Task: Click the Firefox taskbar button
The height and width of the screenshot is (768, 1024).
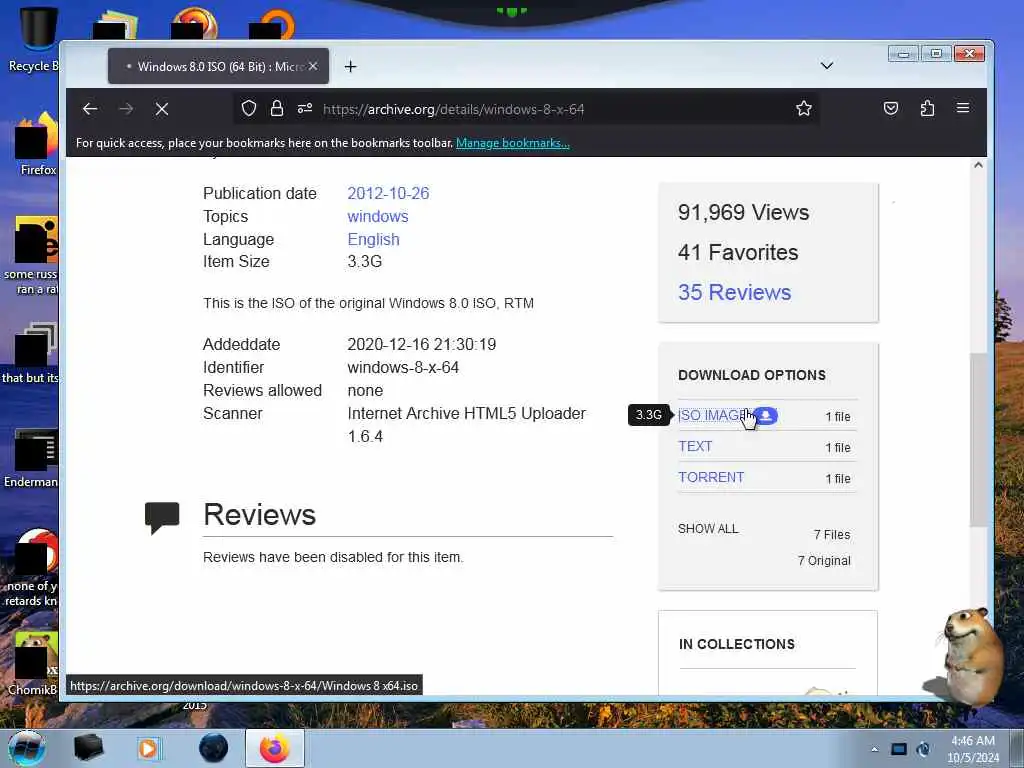Action: click(274, 748)
